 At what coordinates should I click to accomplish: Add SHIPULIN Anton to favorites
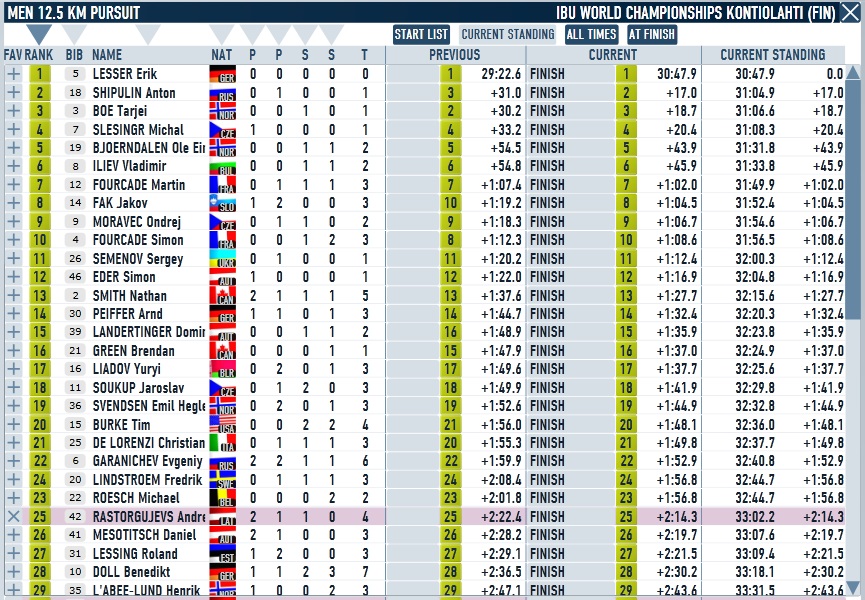pos(14,92)
